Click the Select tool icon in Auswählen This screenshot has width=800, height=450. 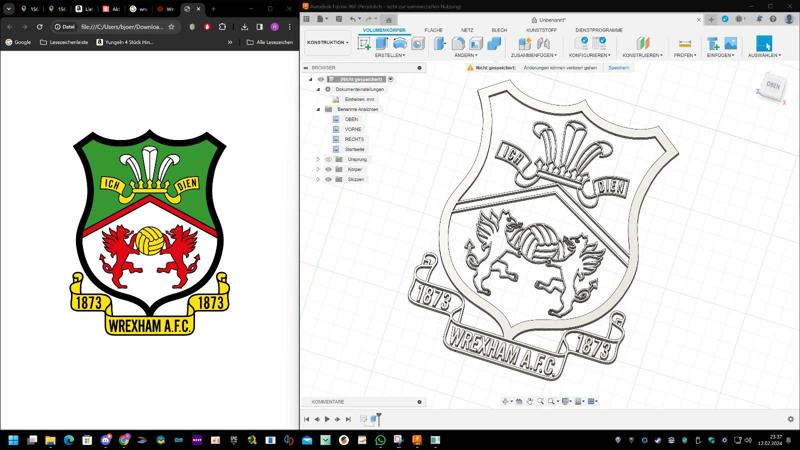point(764,43)
